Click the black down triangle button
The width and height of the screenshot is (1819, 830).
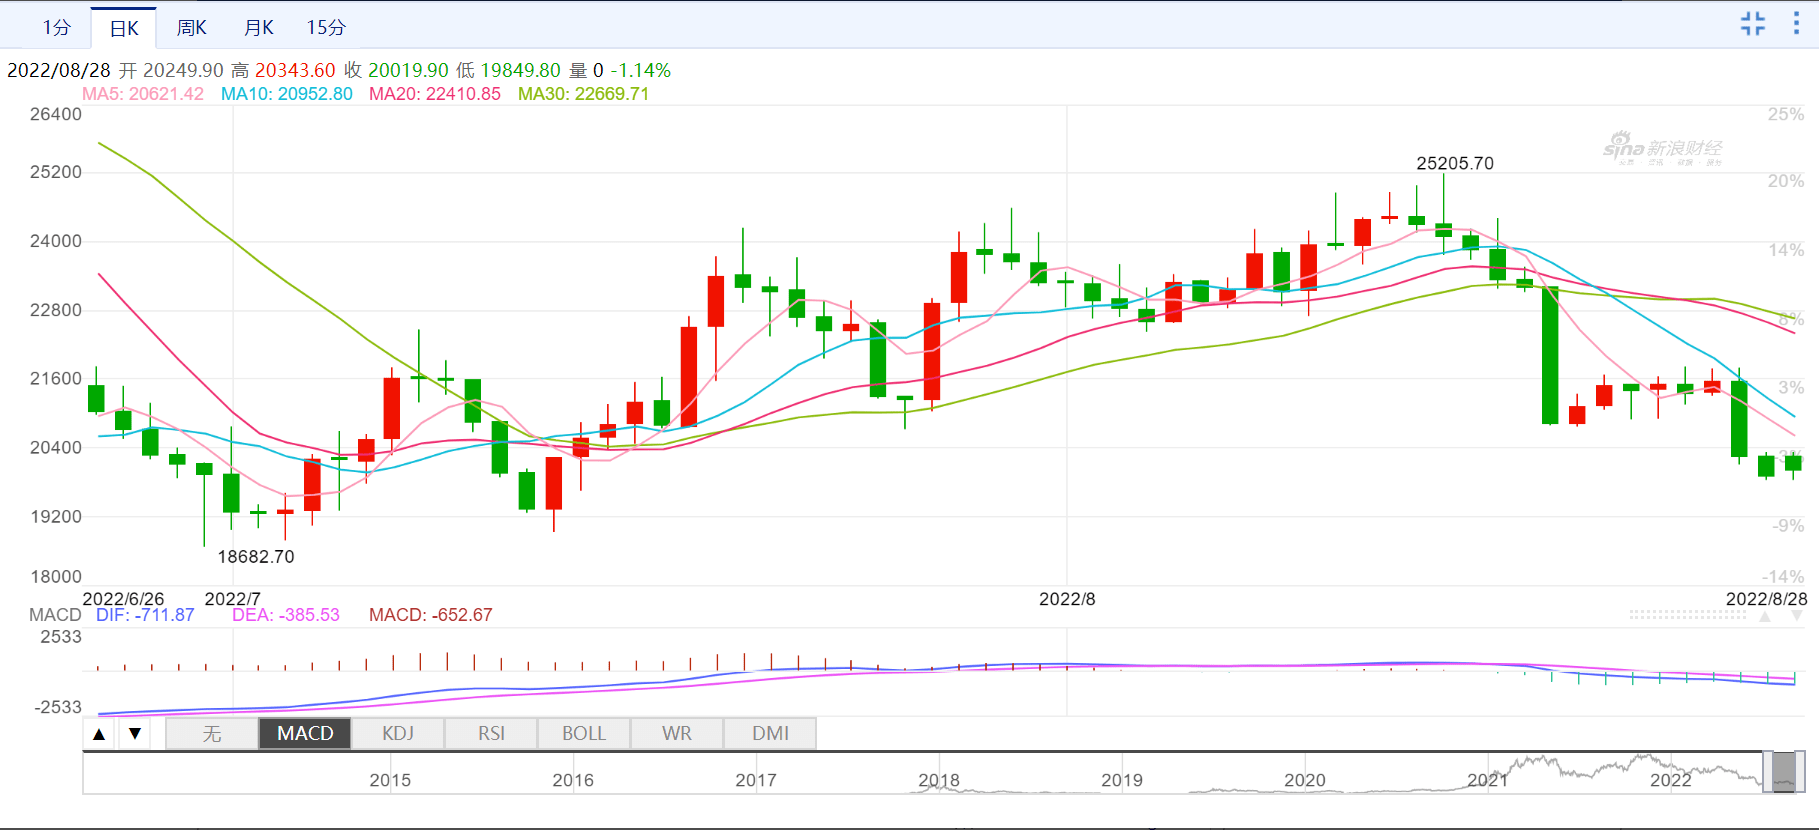(135, 734)
